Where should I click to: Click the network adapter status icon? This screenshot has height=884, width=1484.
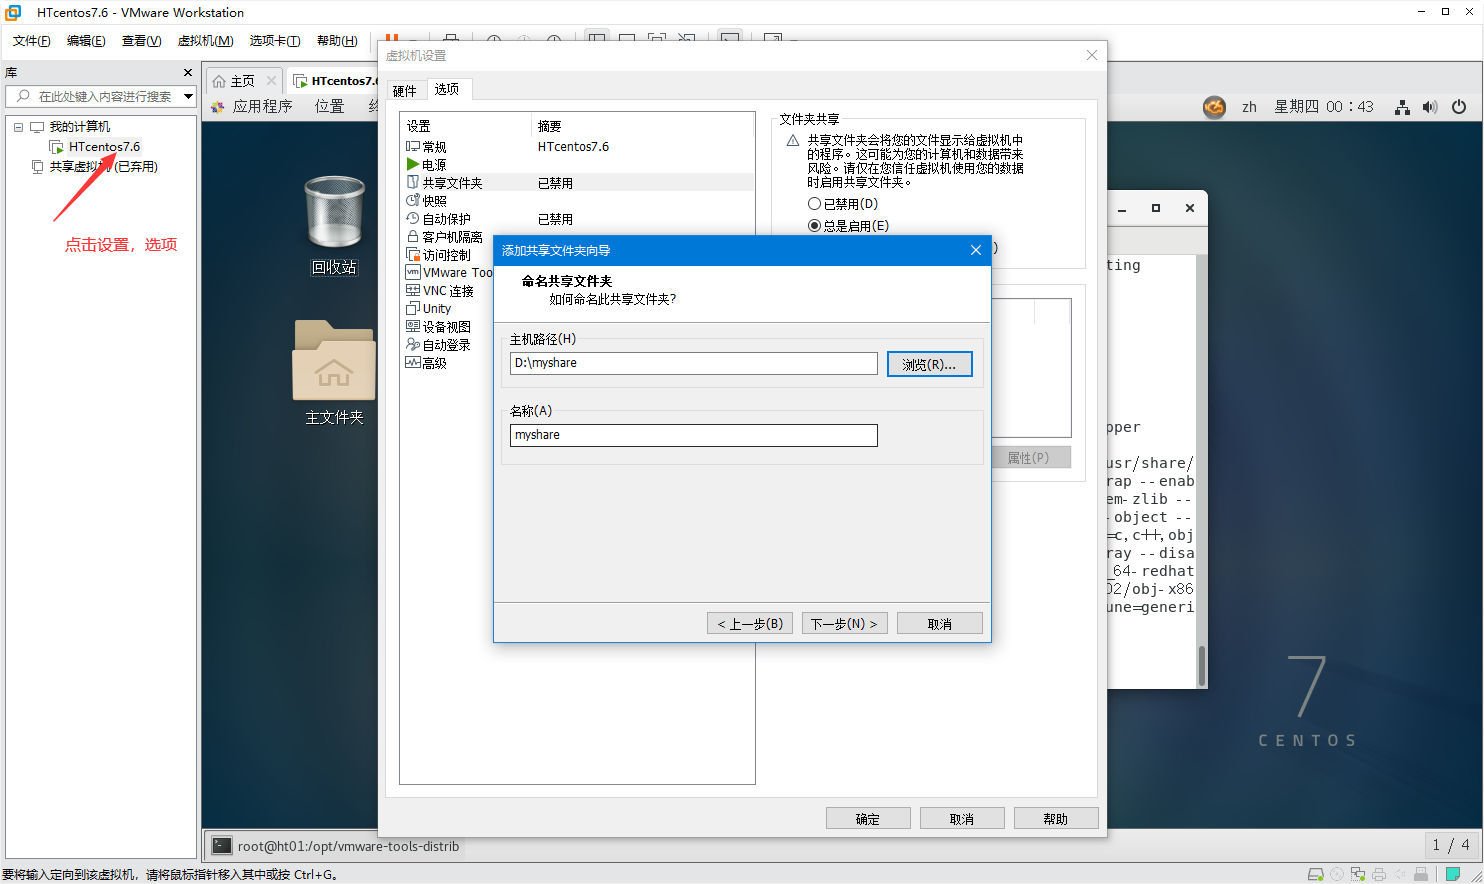1358,874
